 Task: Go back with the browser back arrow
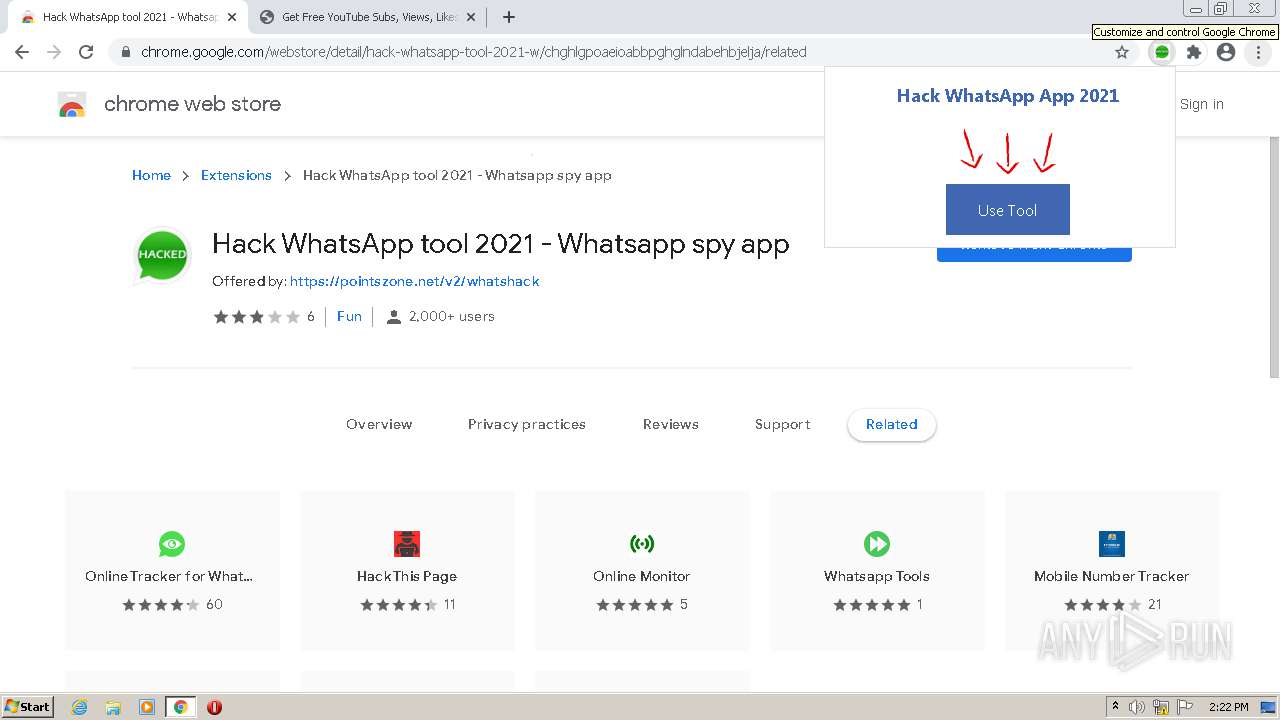tap(22, 52)
